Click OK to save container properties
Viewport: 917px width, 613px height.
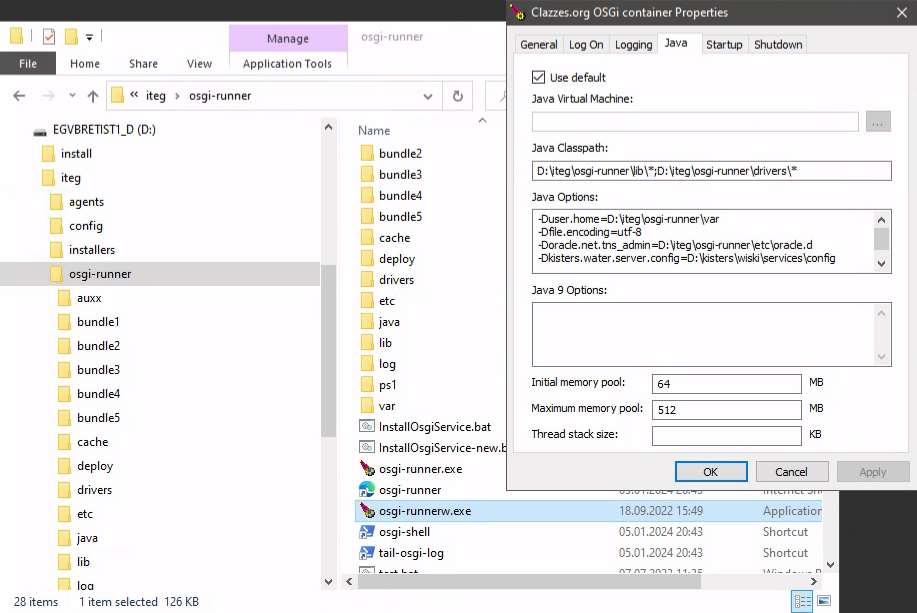[710, 471]
